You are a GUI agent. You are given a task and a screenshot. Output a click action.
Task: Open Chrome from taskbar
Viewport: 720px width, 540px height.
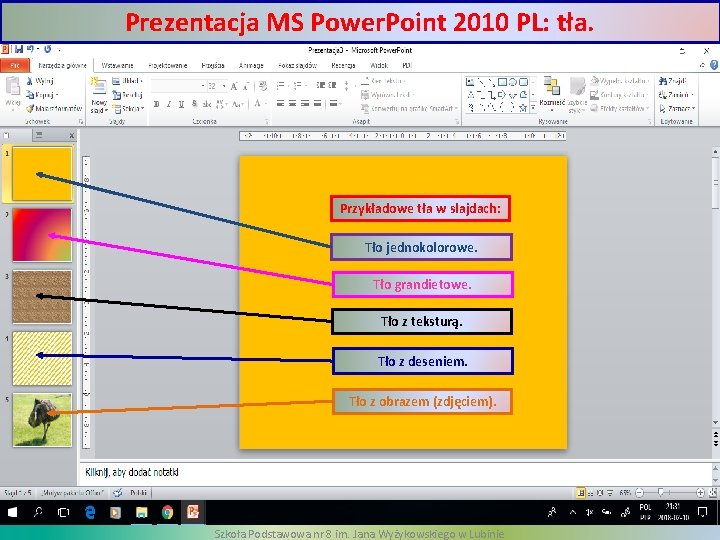pyautogui.click(x=168, y=512)
